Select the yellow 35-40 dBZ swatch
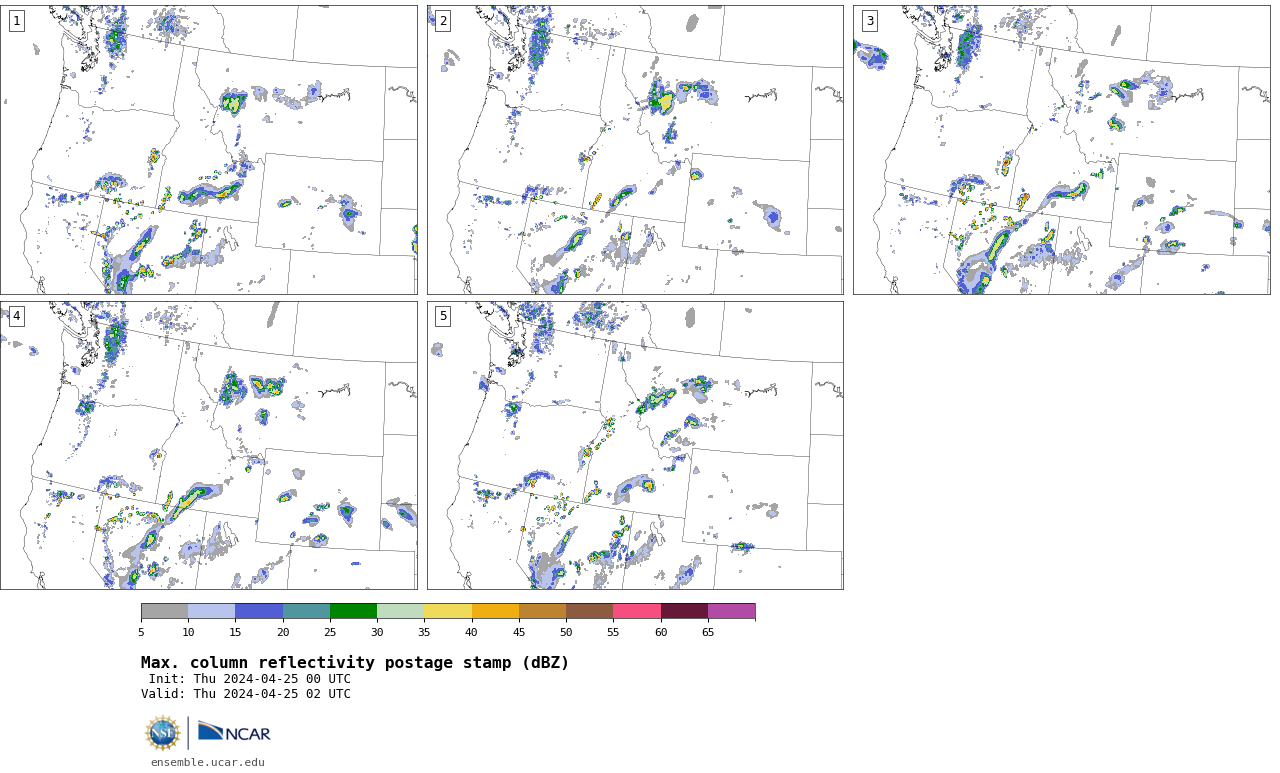The image size is (1280, 773). click(448, 611)
